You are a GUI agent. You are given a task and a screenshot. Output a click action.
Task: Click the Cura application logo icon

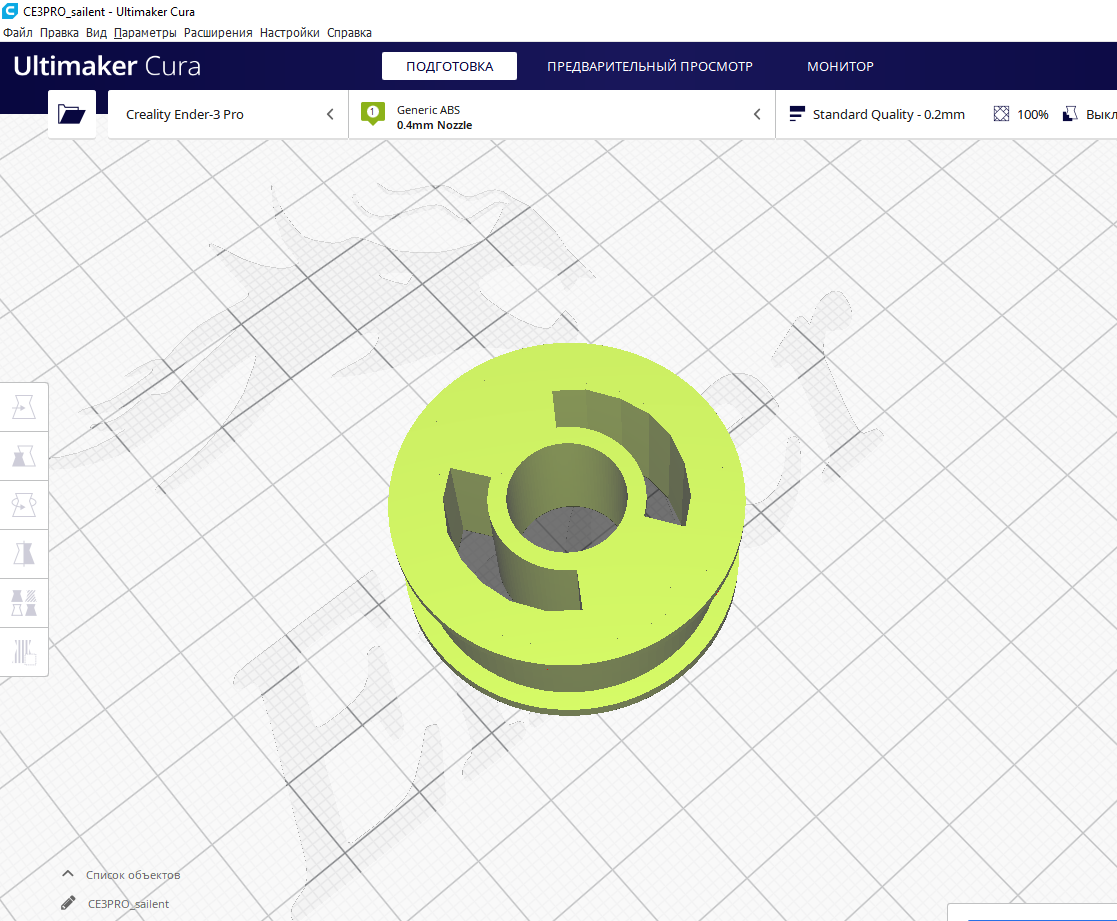point(9,11)
